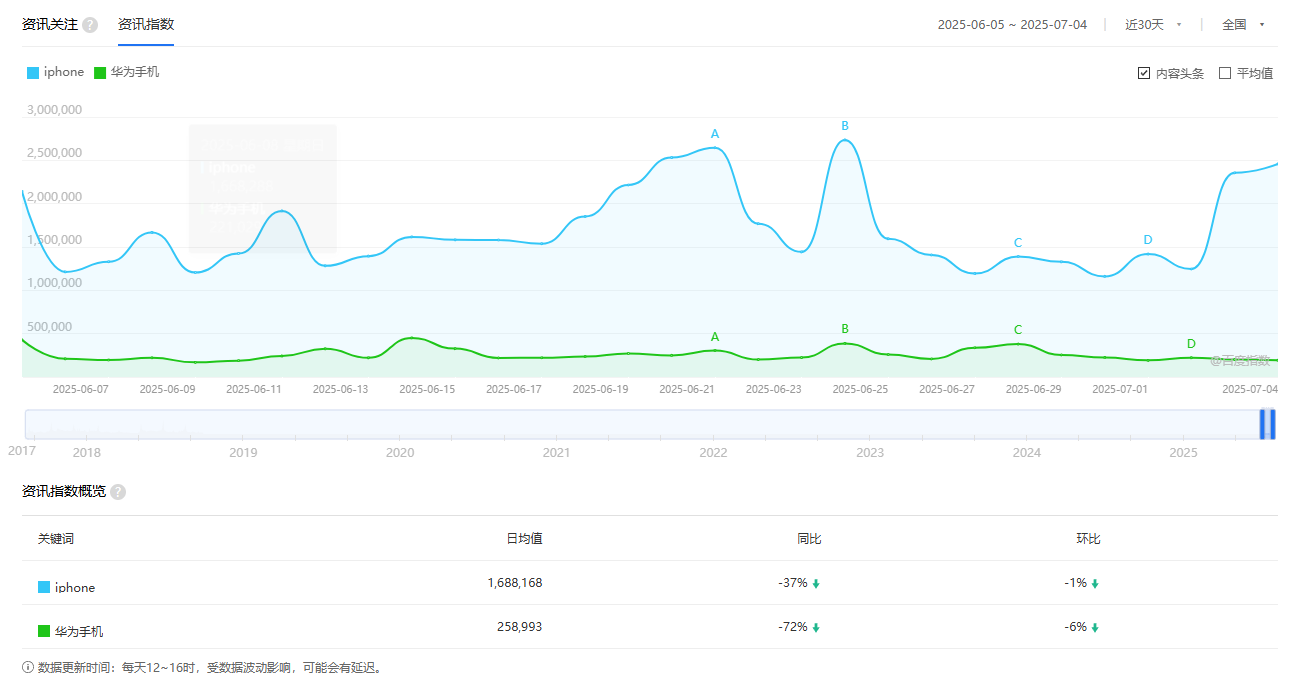Click the iphone 同比 down arrow icon
Screen dimensions: 1300x688
(816, 584)
